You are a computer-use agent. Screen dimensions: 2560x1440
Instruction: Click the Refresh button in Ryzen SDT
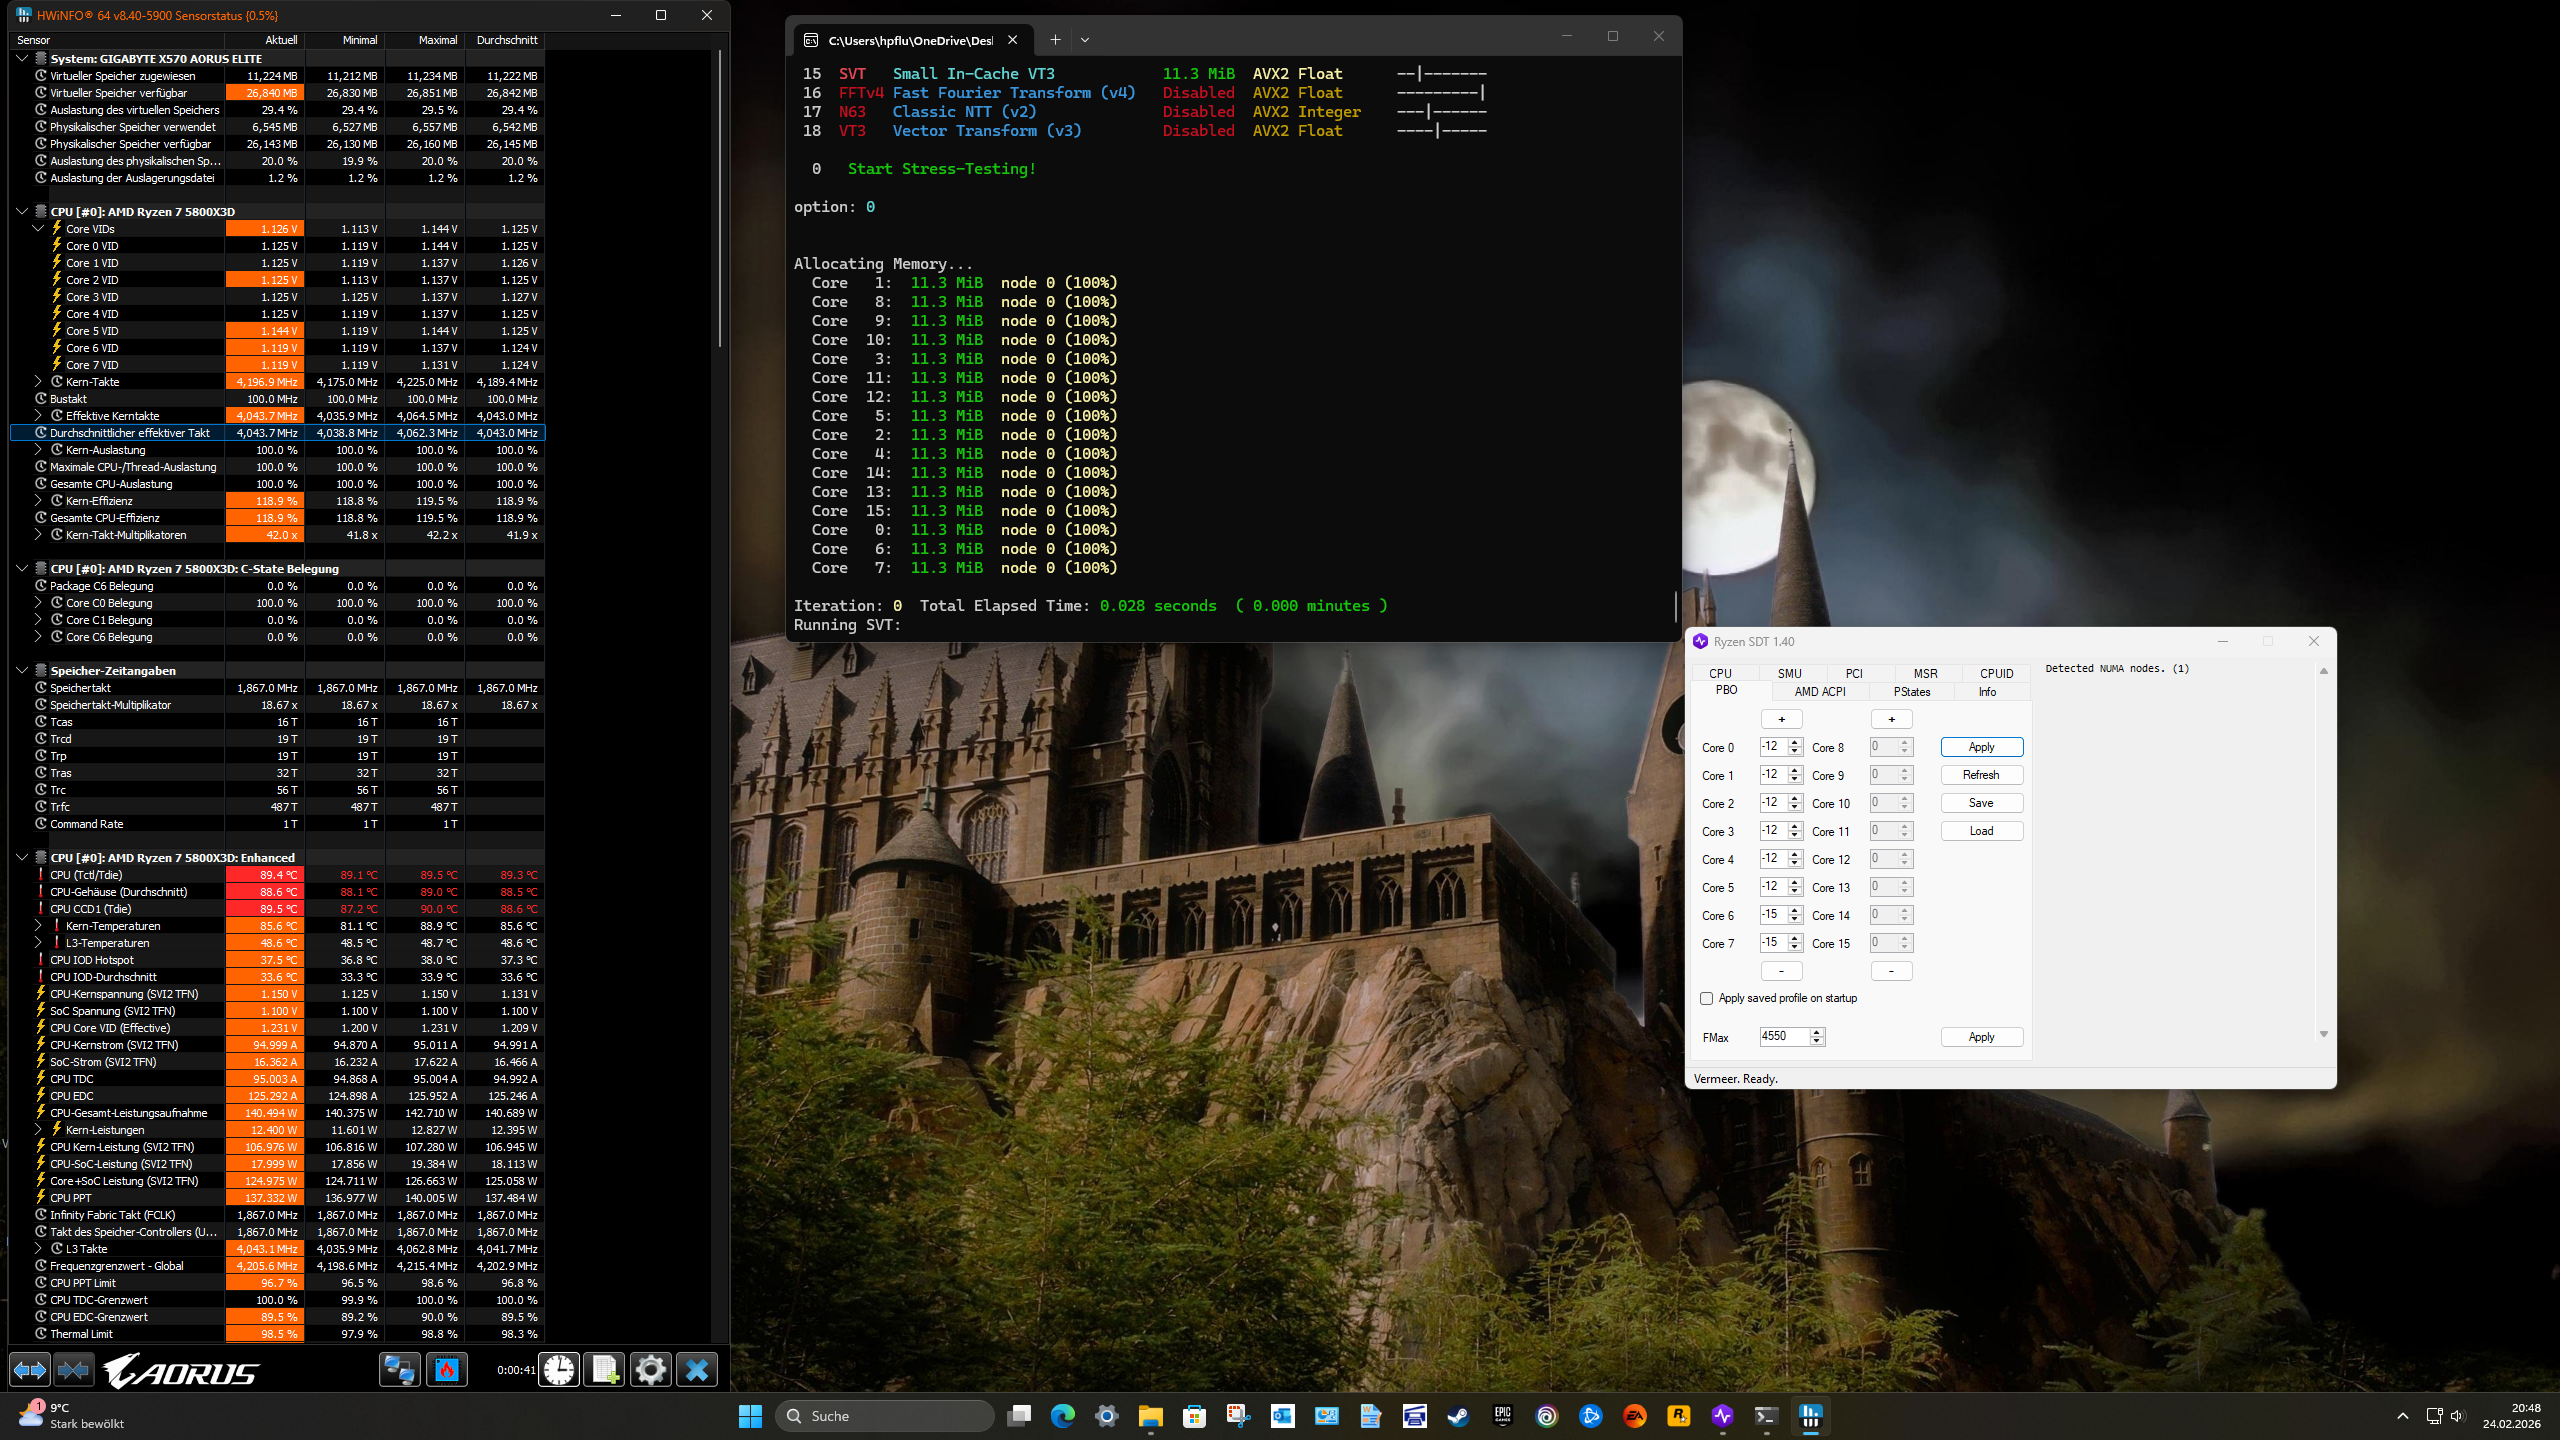(x=1981, y=774)
